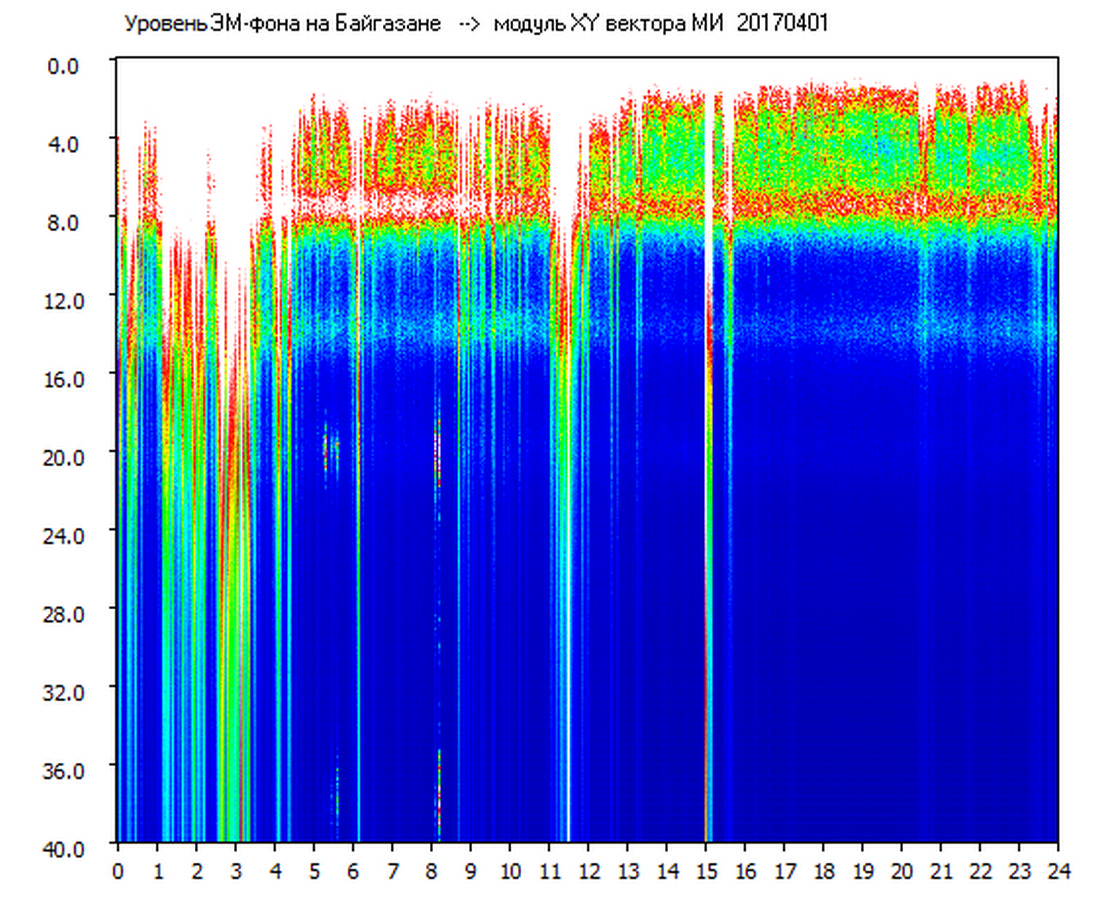
Task: Click the 20.0 vertical axis label
Action: [77, 456]
